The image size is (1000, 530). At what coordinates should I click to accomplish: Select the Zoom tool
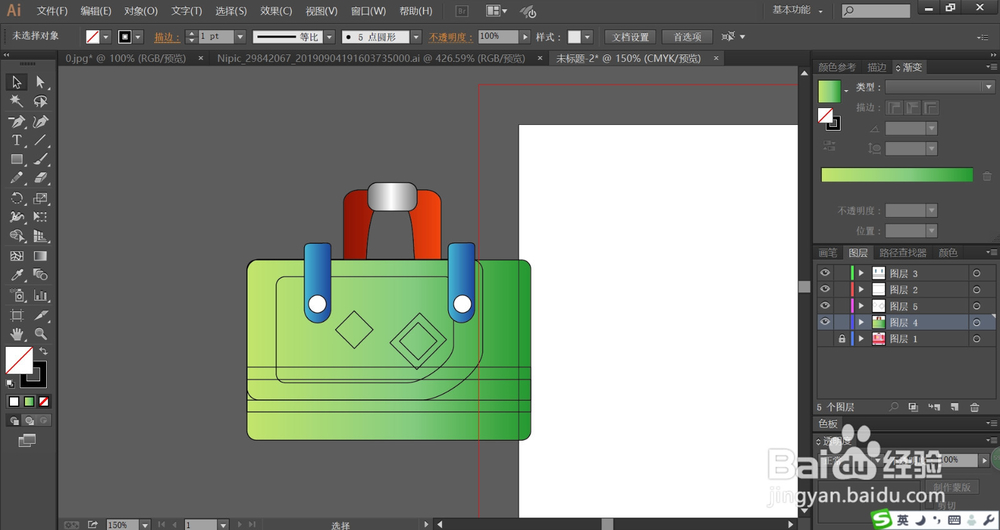pos(40,334)
